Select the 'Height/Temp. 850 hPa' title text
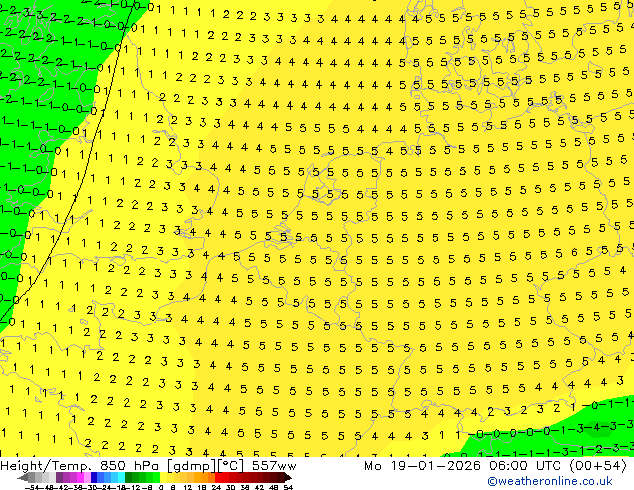Viewport: 634px width, 490px height. [x=80, y=466]
